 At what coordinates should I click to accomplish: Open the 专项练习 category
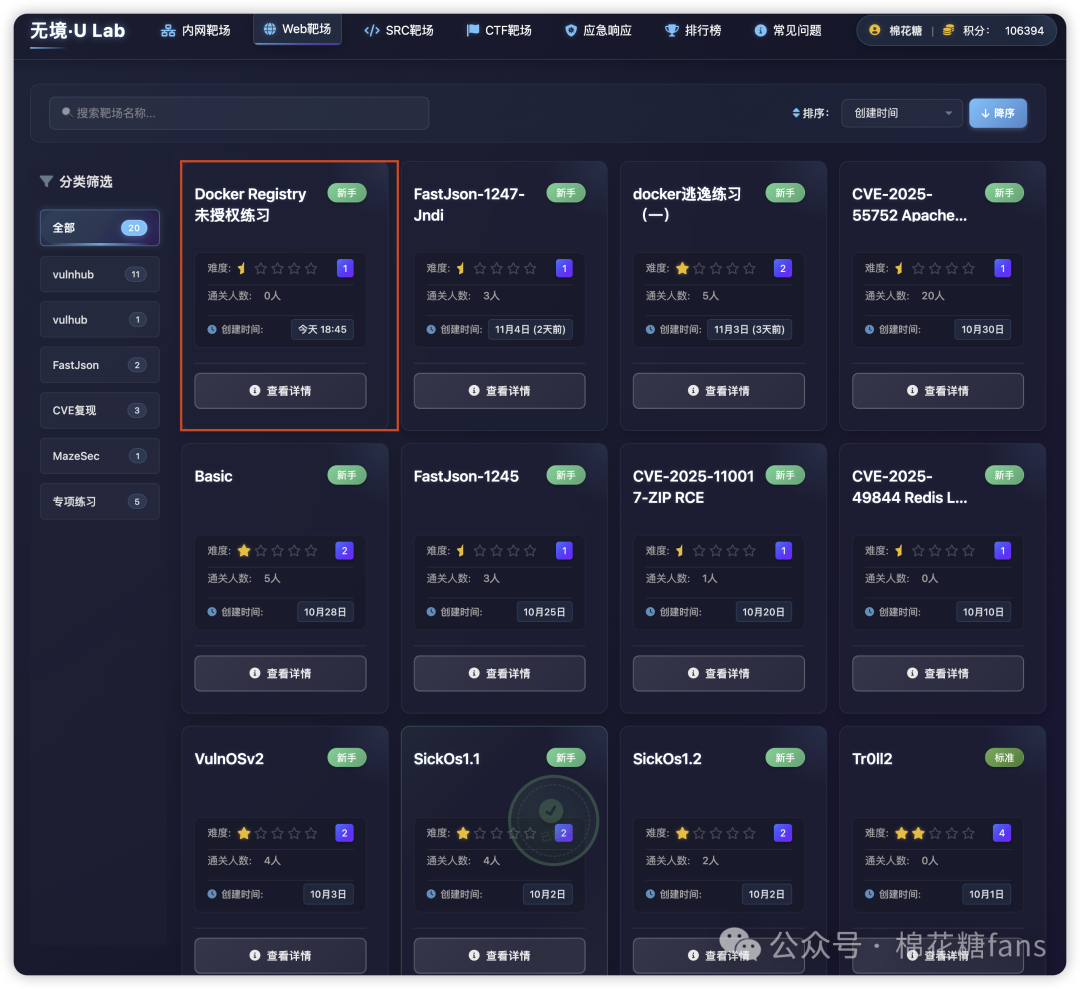click(100, 501)
